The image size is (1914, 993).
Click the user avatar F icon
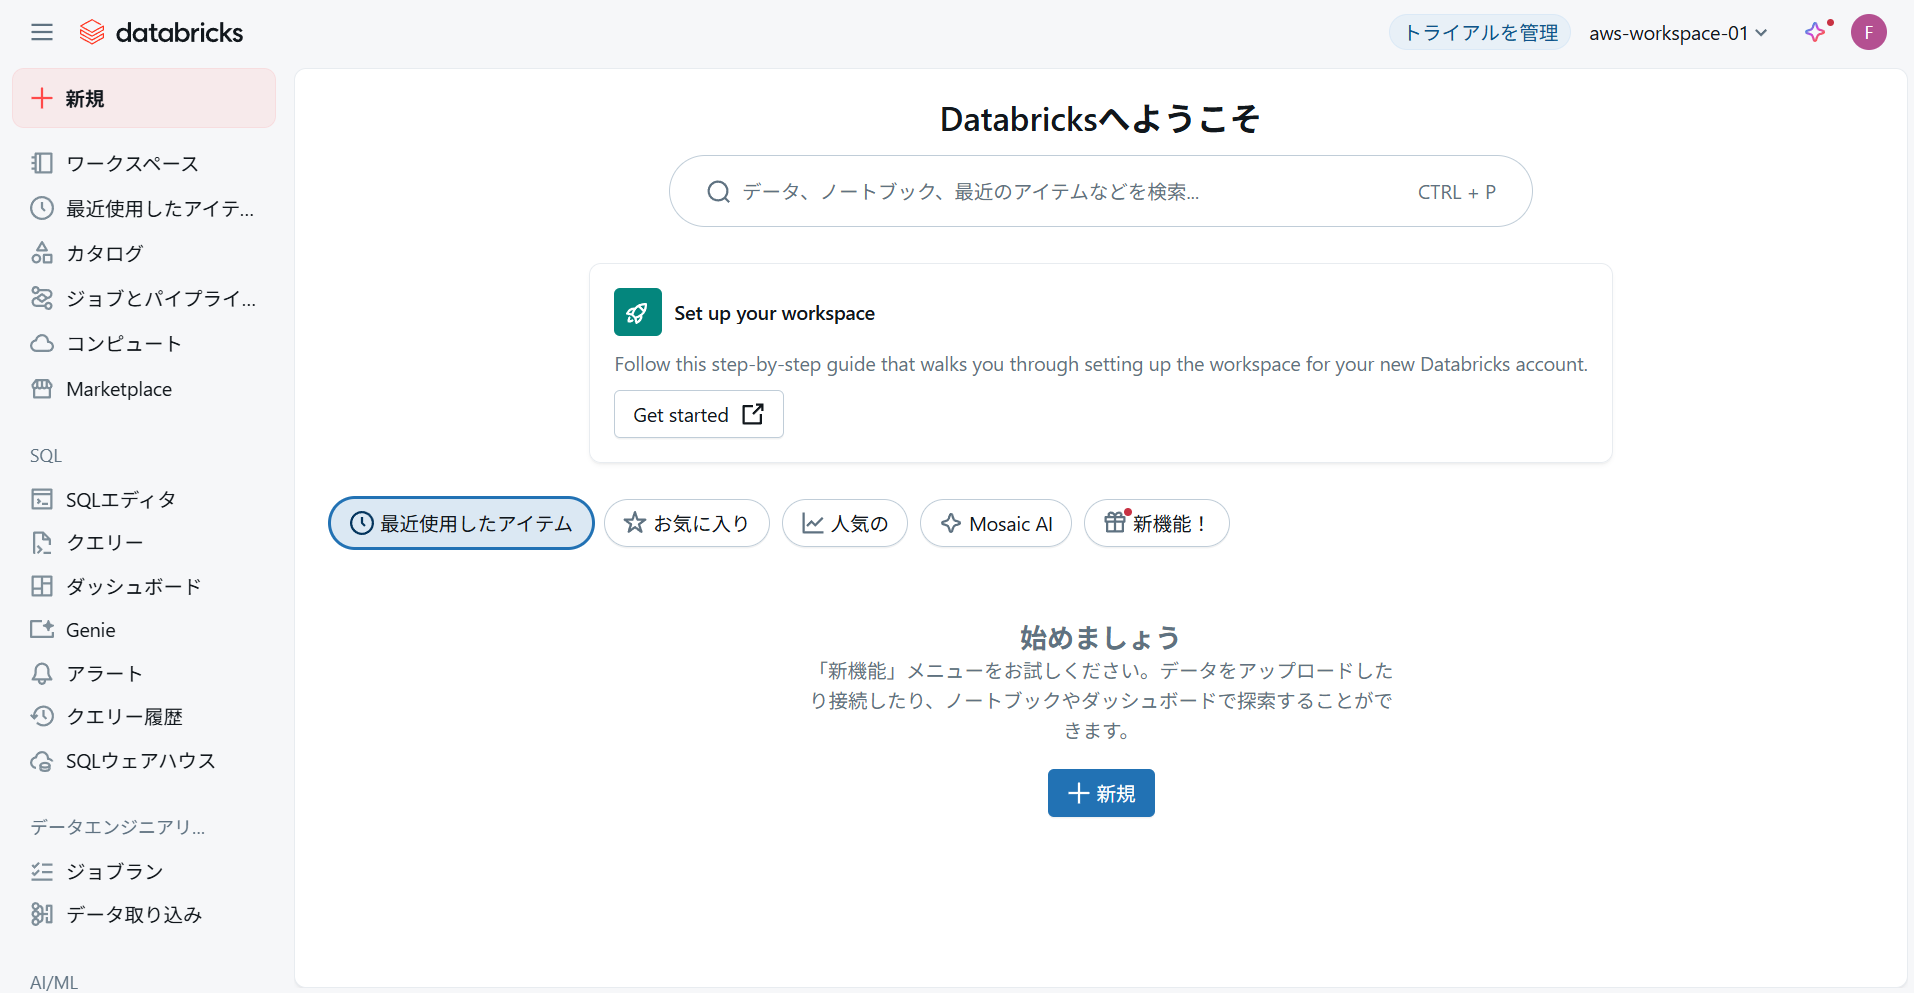[x=1868, y=33]
